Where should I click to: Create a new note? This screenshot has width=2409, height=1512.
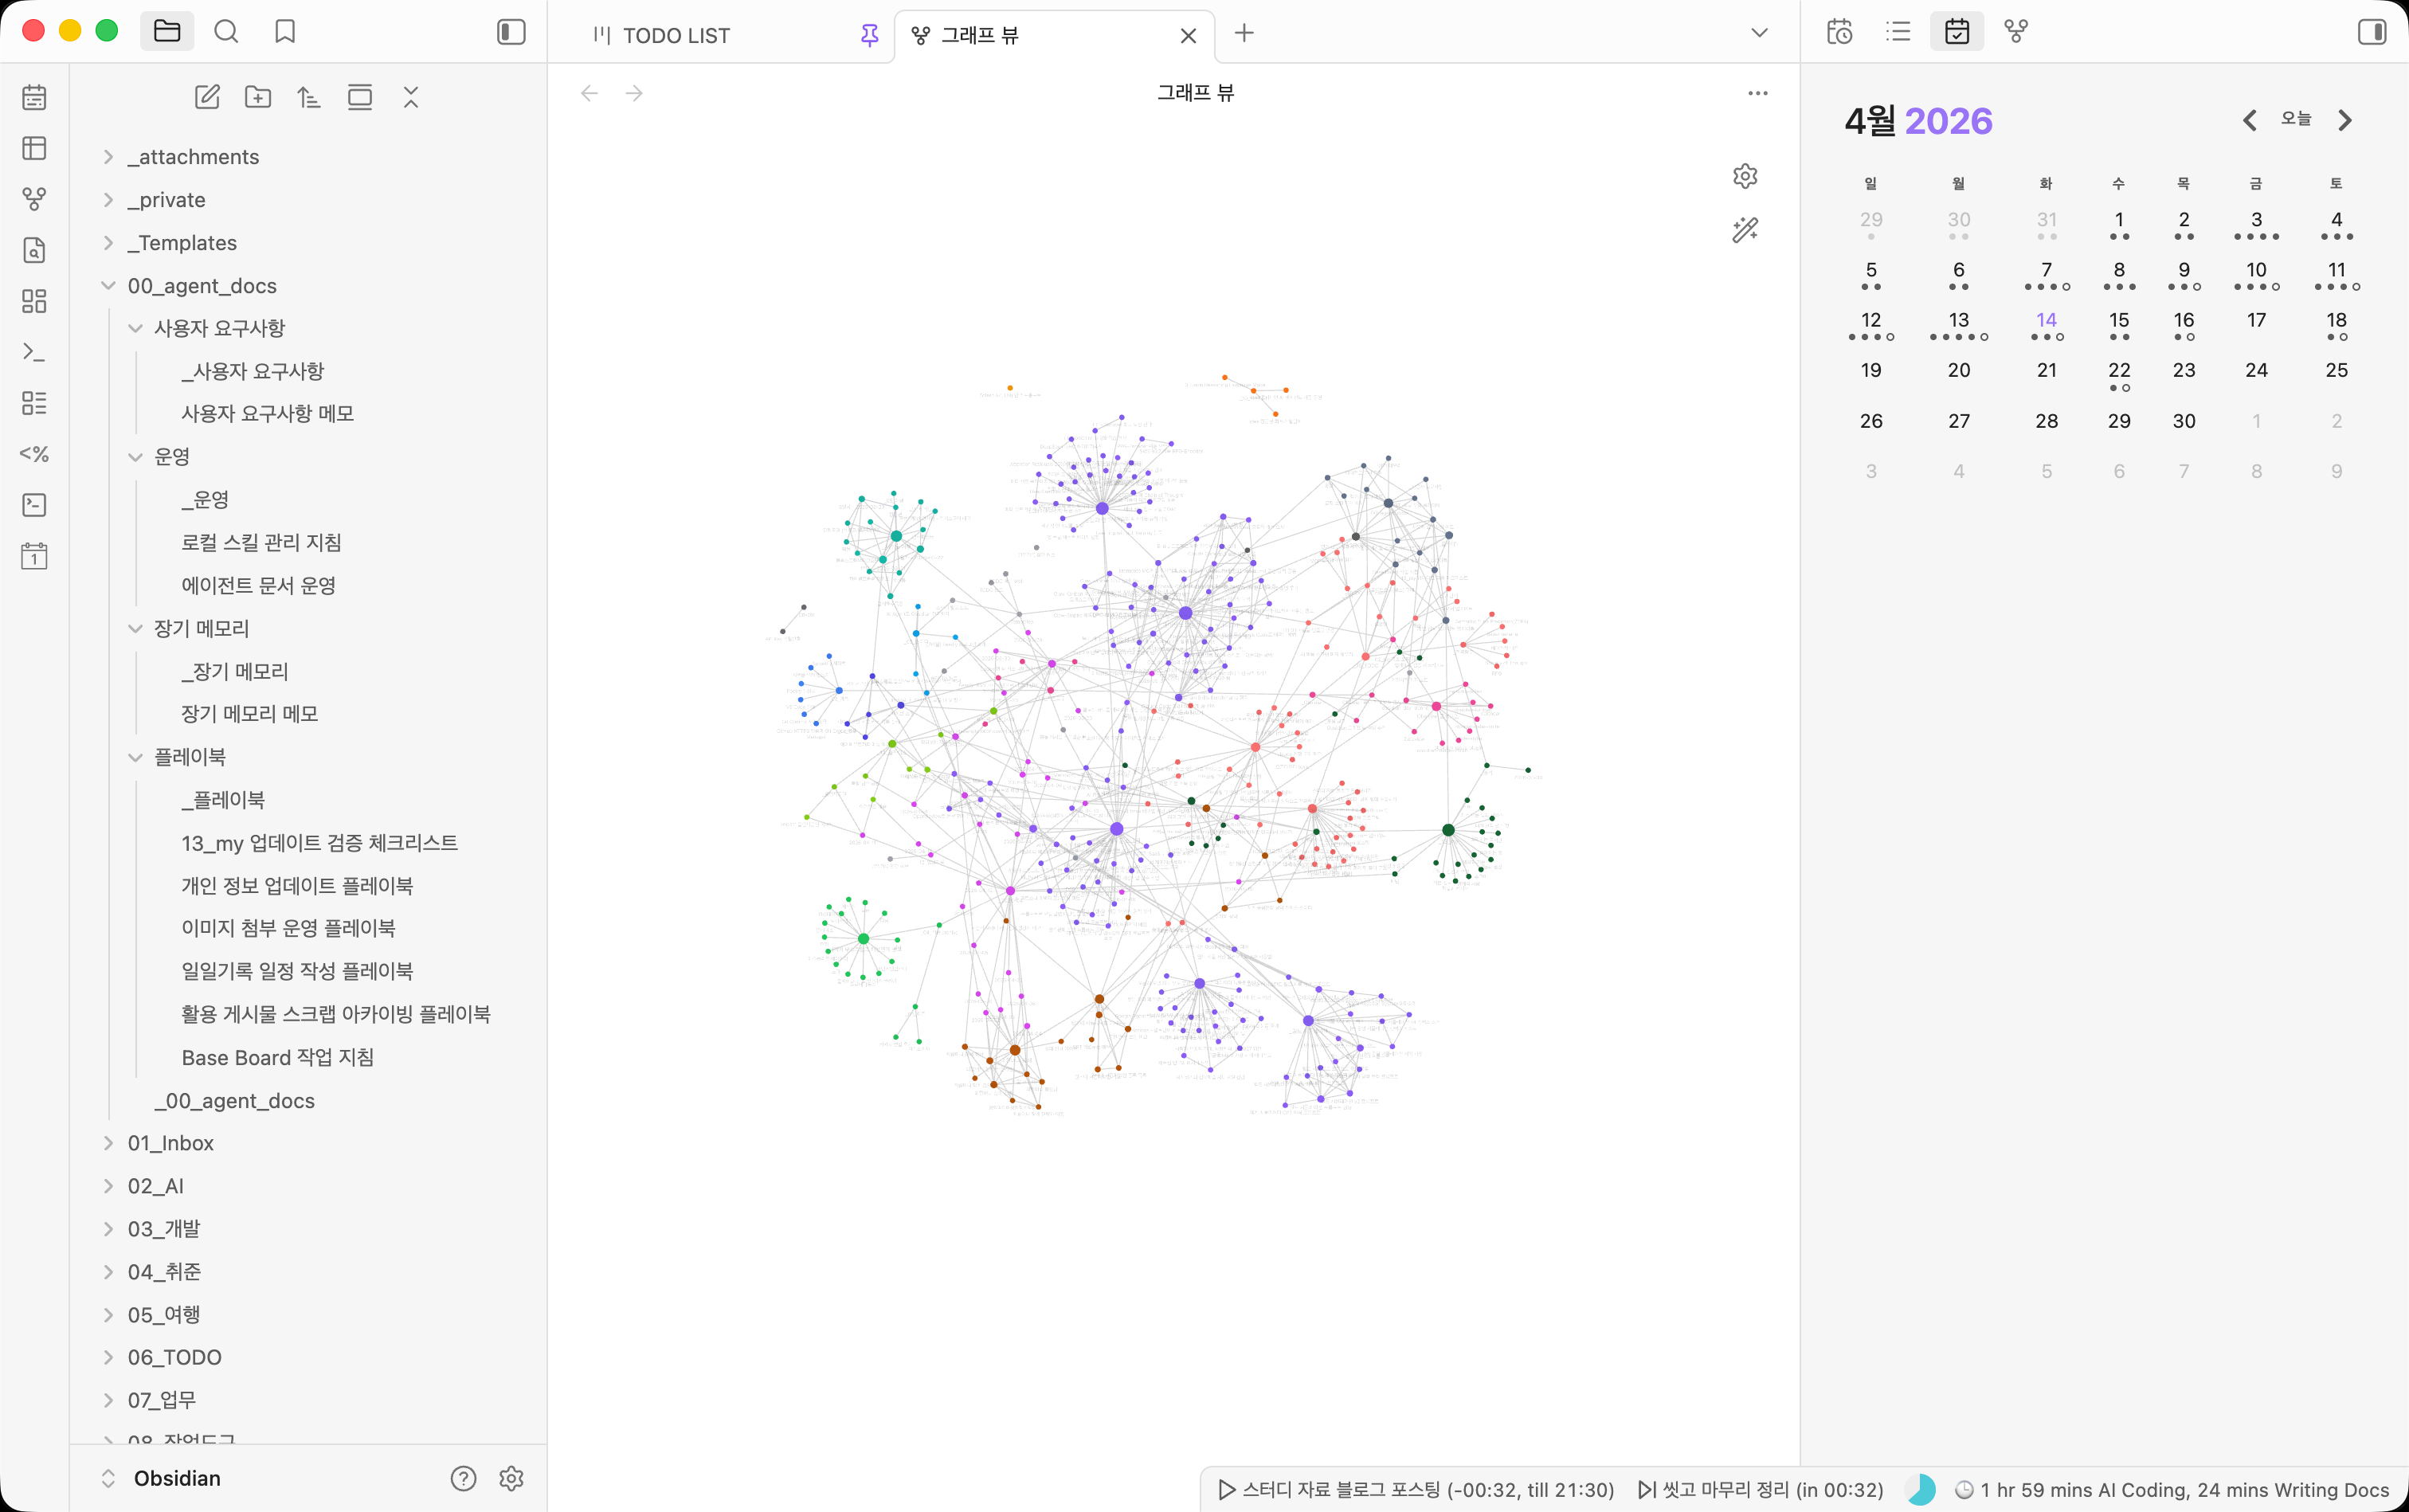(x=207, y=97)
